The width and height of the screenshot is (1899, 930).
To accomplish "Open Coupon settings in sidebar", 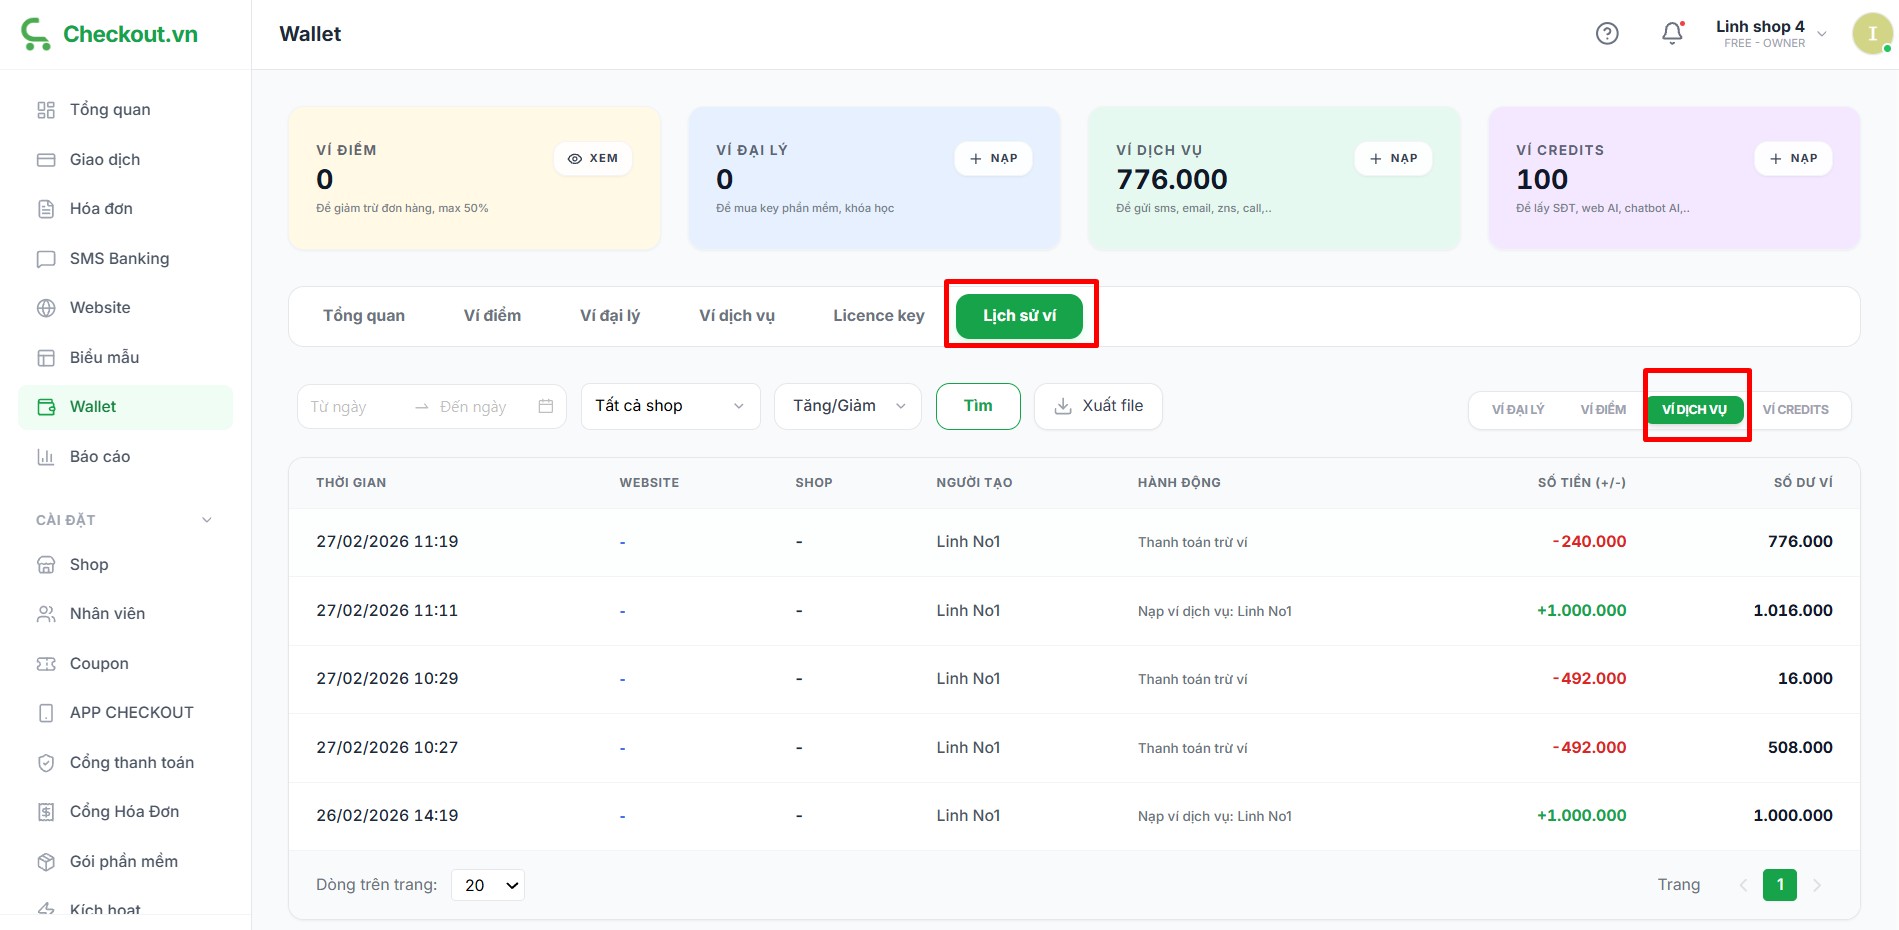I will tap(99, 663).
